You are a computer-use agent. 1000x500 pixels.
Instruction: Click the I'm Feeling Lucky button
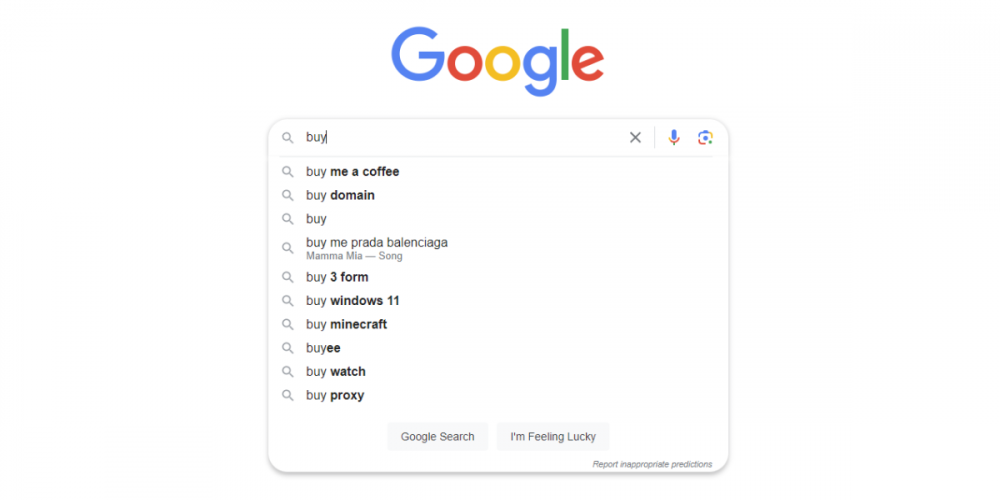click(553, 436)
